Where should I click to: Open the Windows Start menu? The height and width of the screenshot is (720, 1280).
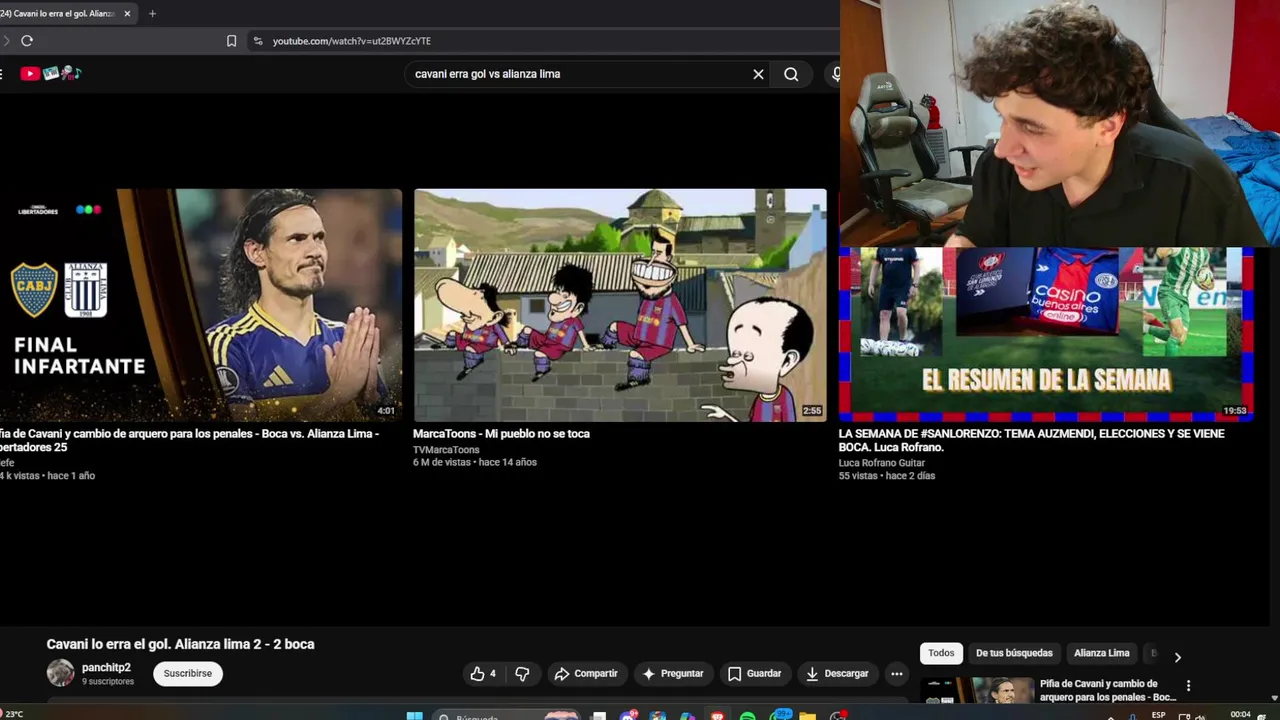pyautogui.click(x=414, y=716)
